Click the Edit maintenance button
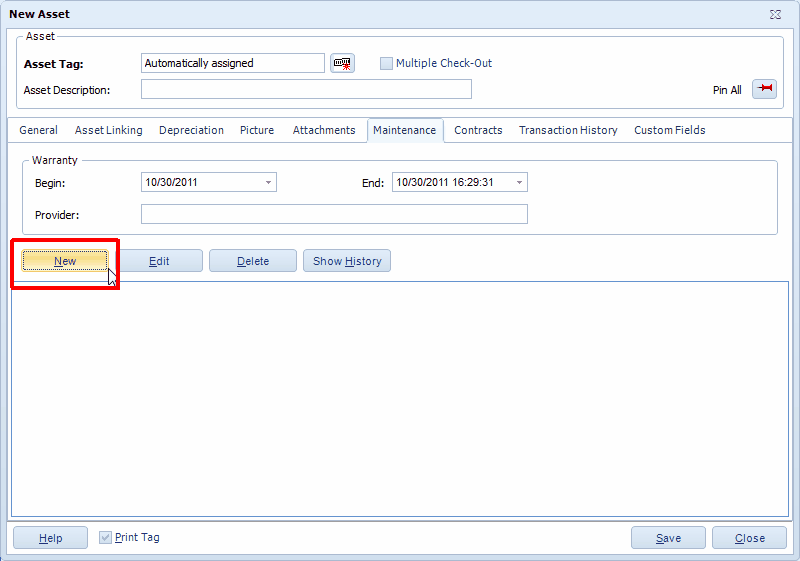Image resolution: width=800 pixels, height=561 pixels. click(x=159, y=261)
